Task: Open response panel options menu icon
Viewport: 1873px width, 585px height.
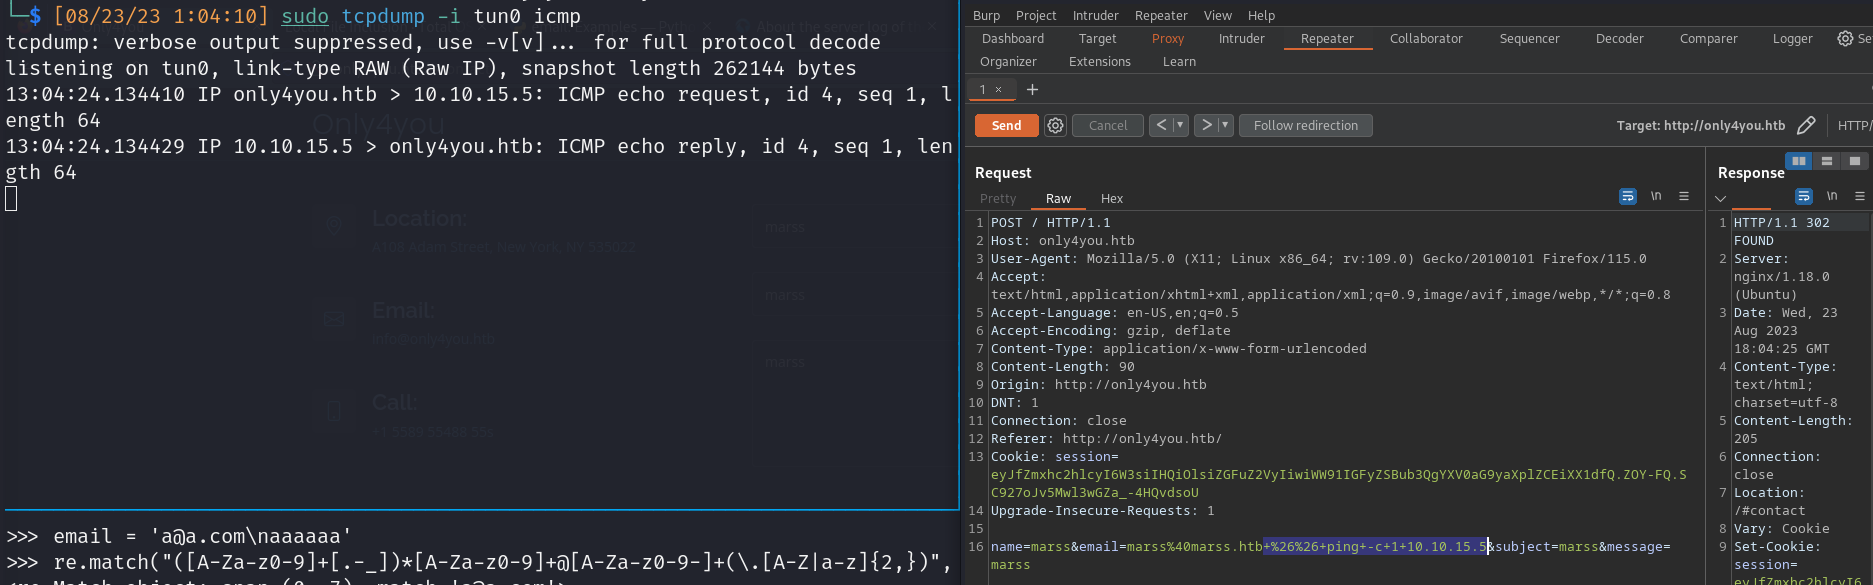Action: (x=1859, y=196)
